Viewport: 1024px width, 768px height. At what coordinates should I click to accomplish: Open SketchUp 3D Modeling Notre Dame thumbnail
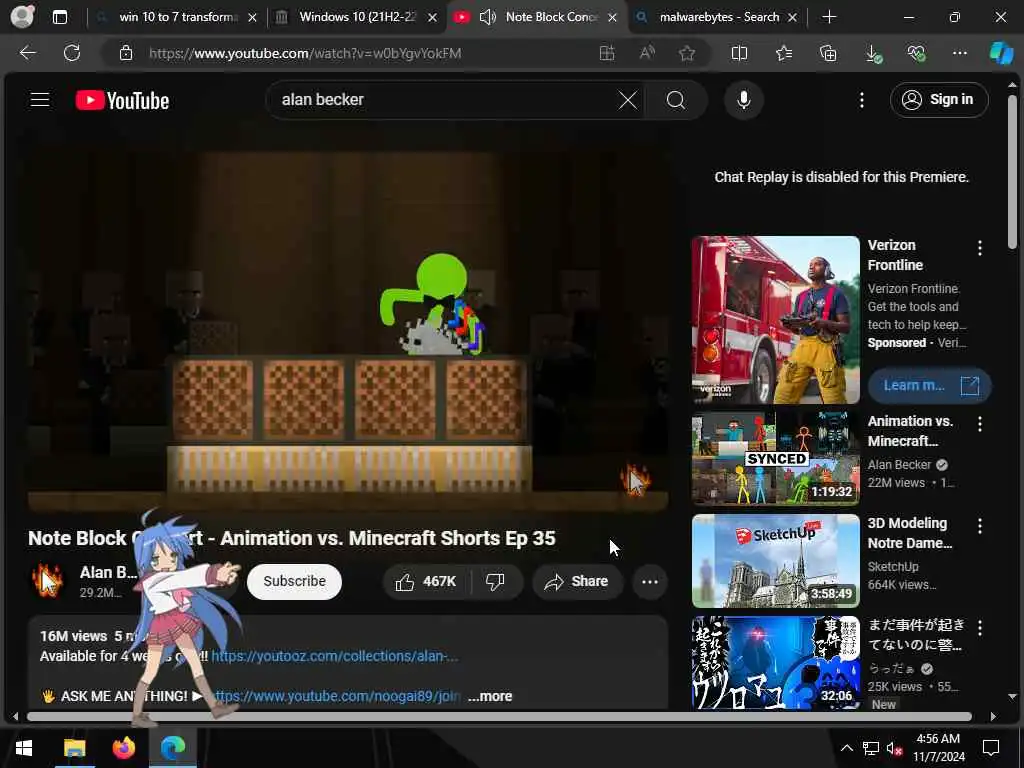[775, 561]
